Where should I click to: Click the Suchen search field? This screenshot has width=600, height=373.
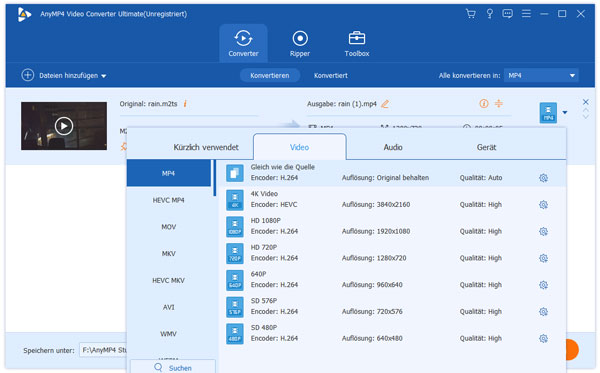tap(173, 367)
